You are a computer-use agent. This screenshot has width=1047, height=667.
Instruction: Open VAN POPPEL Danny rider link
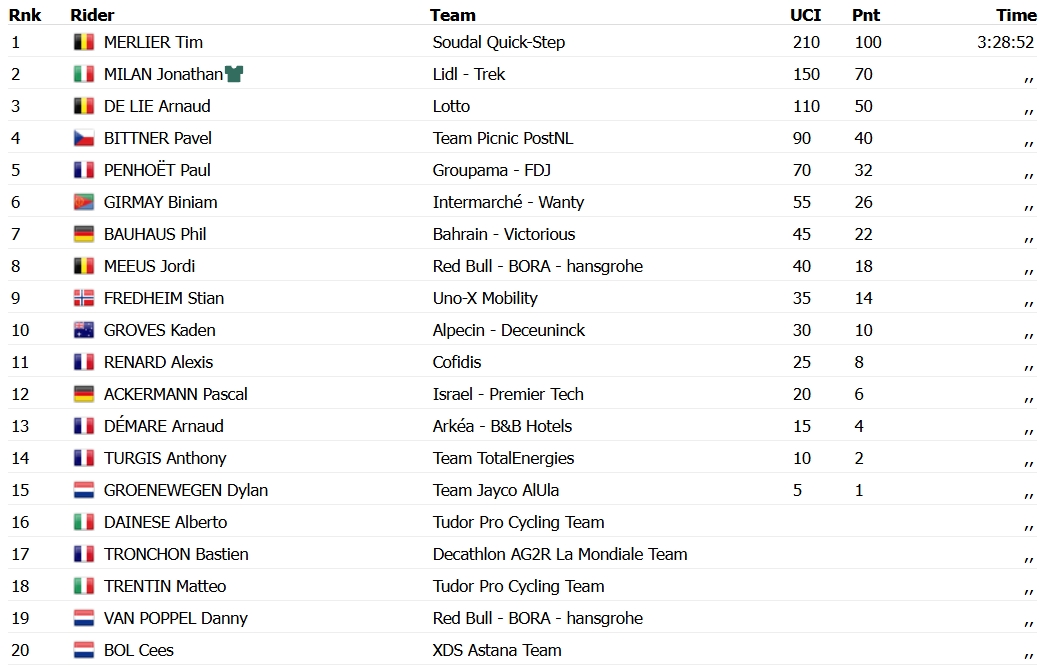176,618
